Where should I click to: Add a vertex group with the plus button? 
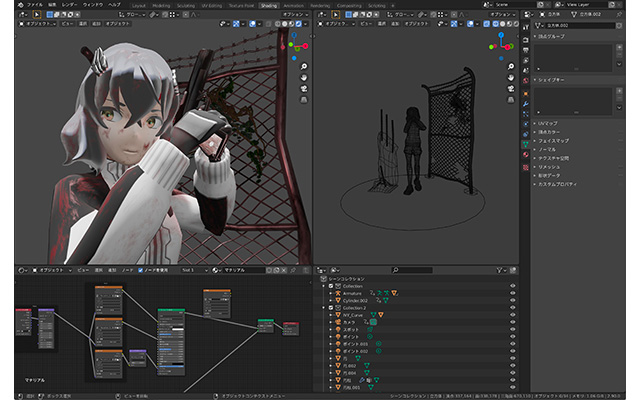[619, 47]
